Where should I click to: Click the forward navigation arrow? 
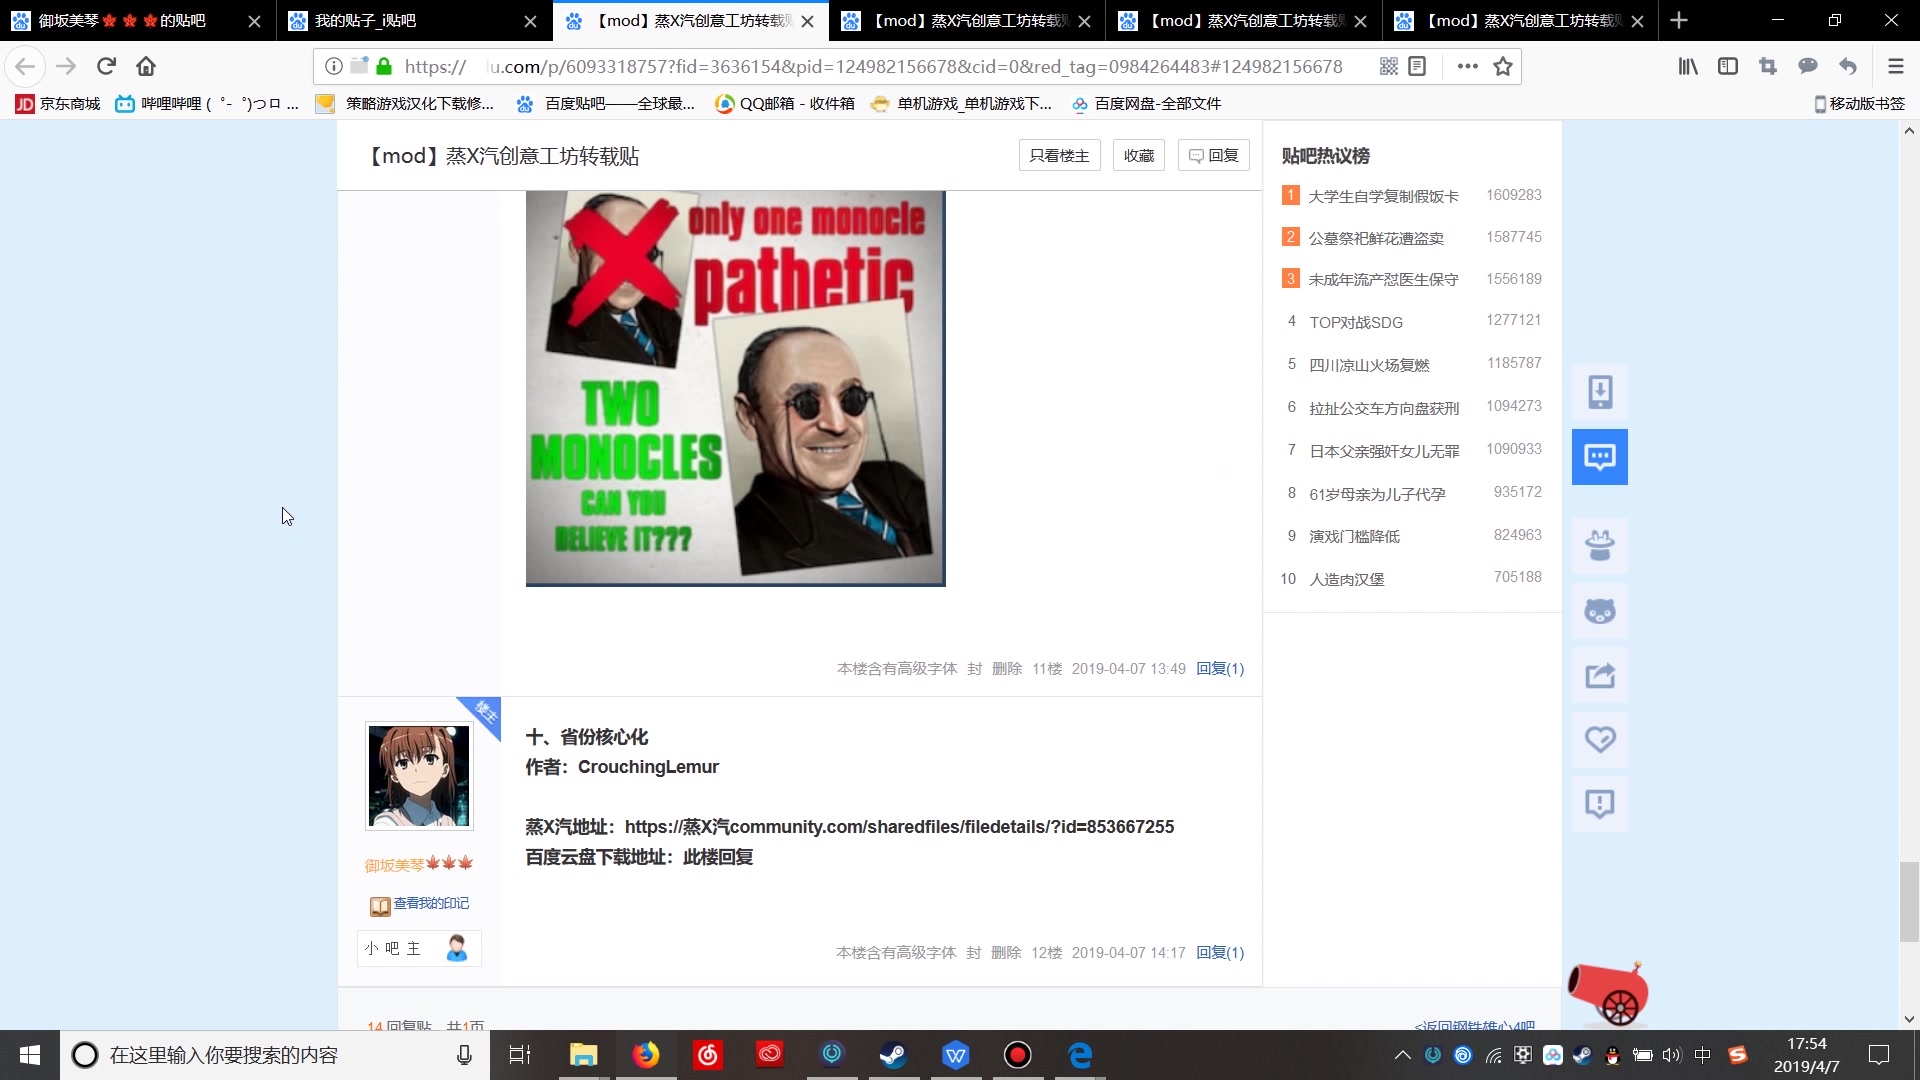coord(66,66)
